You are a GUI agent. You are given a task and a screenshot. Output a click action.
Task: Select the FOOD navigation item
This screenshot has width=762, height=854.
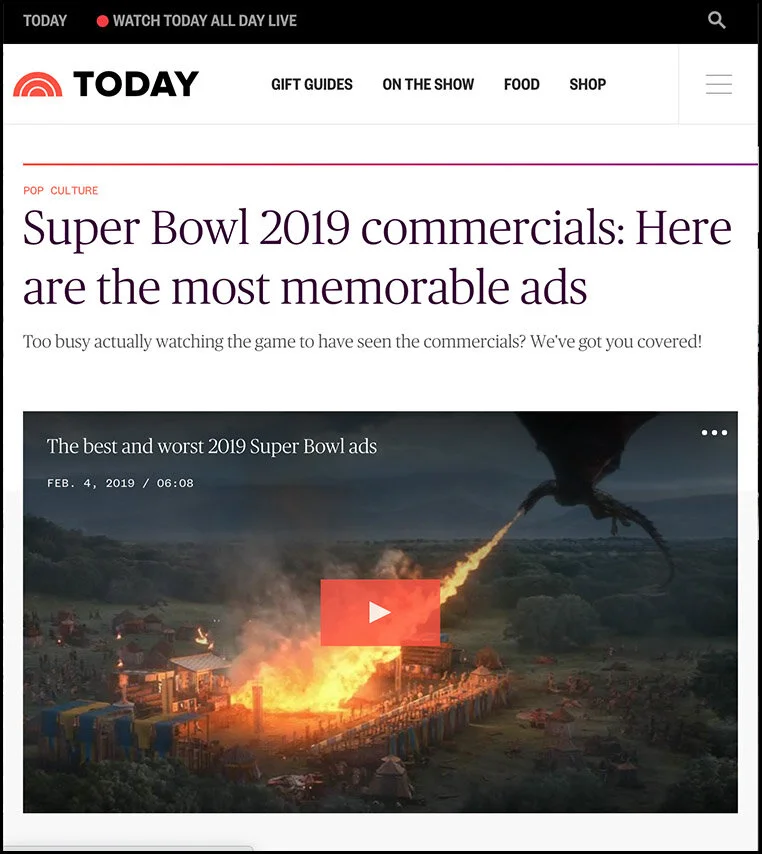tap(521, 84)
